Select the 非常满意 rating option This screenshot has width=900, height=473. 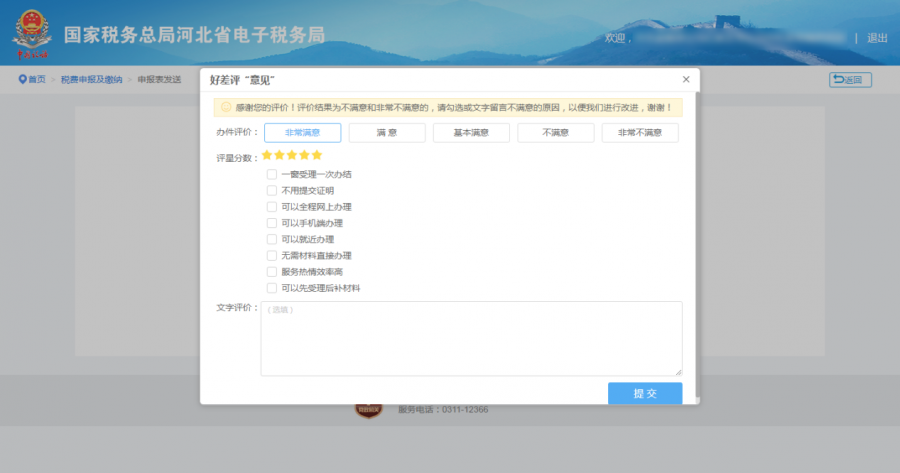click(x=302, y=132)
